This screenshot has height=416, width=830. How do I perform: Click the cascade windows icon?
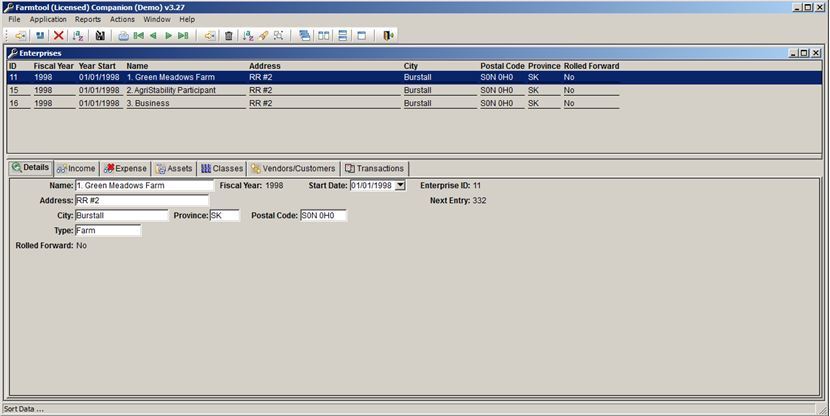pos(304,35)
